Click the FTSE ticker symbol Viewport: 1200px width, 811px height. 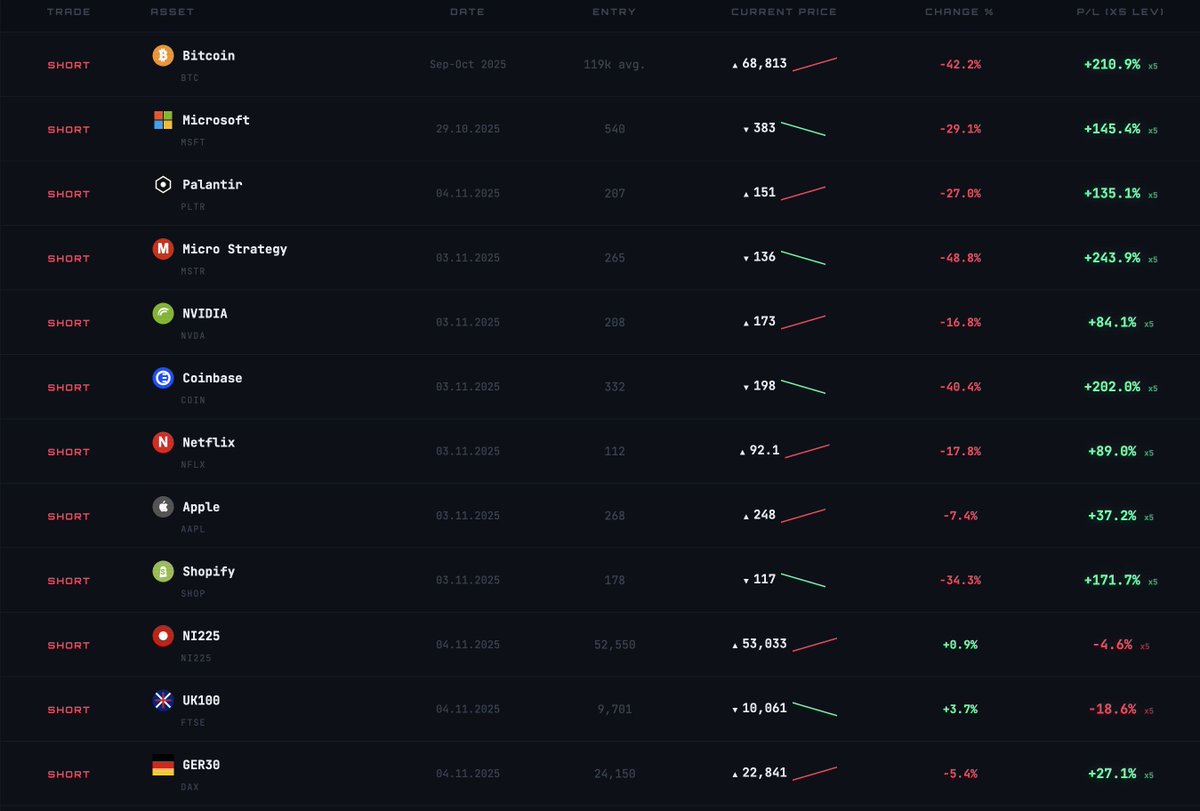coord(193,722)
